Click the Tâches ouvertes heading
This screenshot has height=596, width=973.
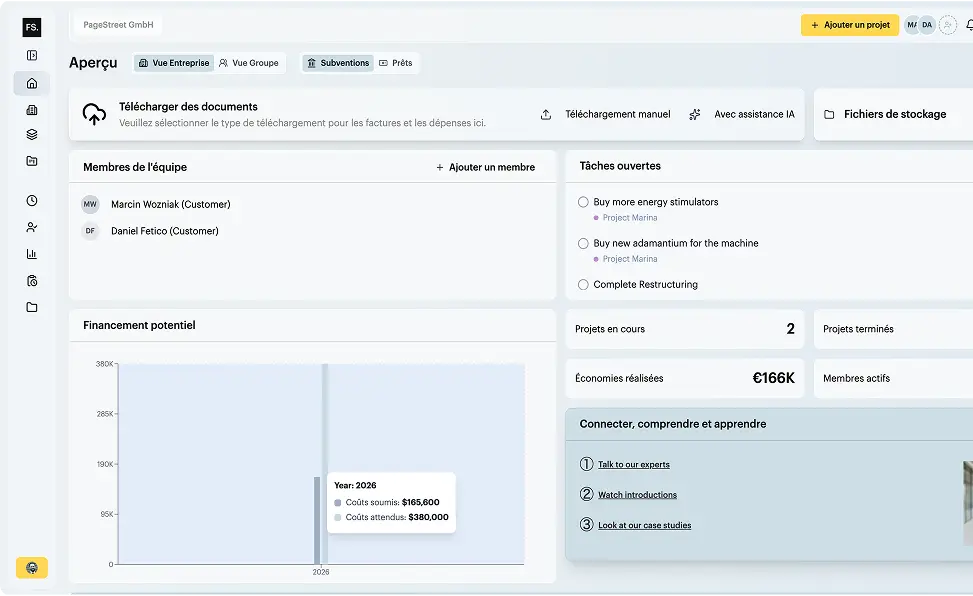[620, 166]
